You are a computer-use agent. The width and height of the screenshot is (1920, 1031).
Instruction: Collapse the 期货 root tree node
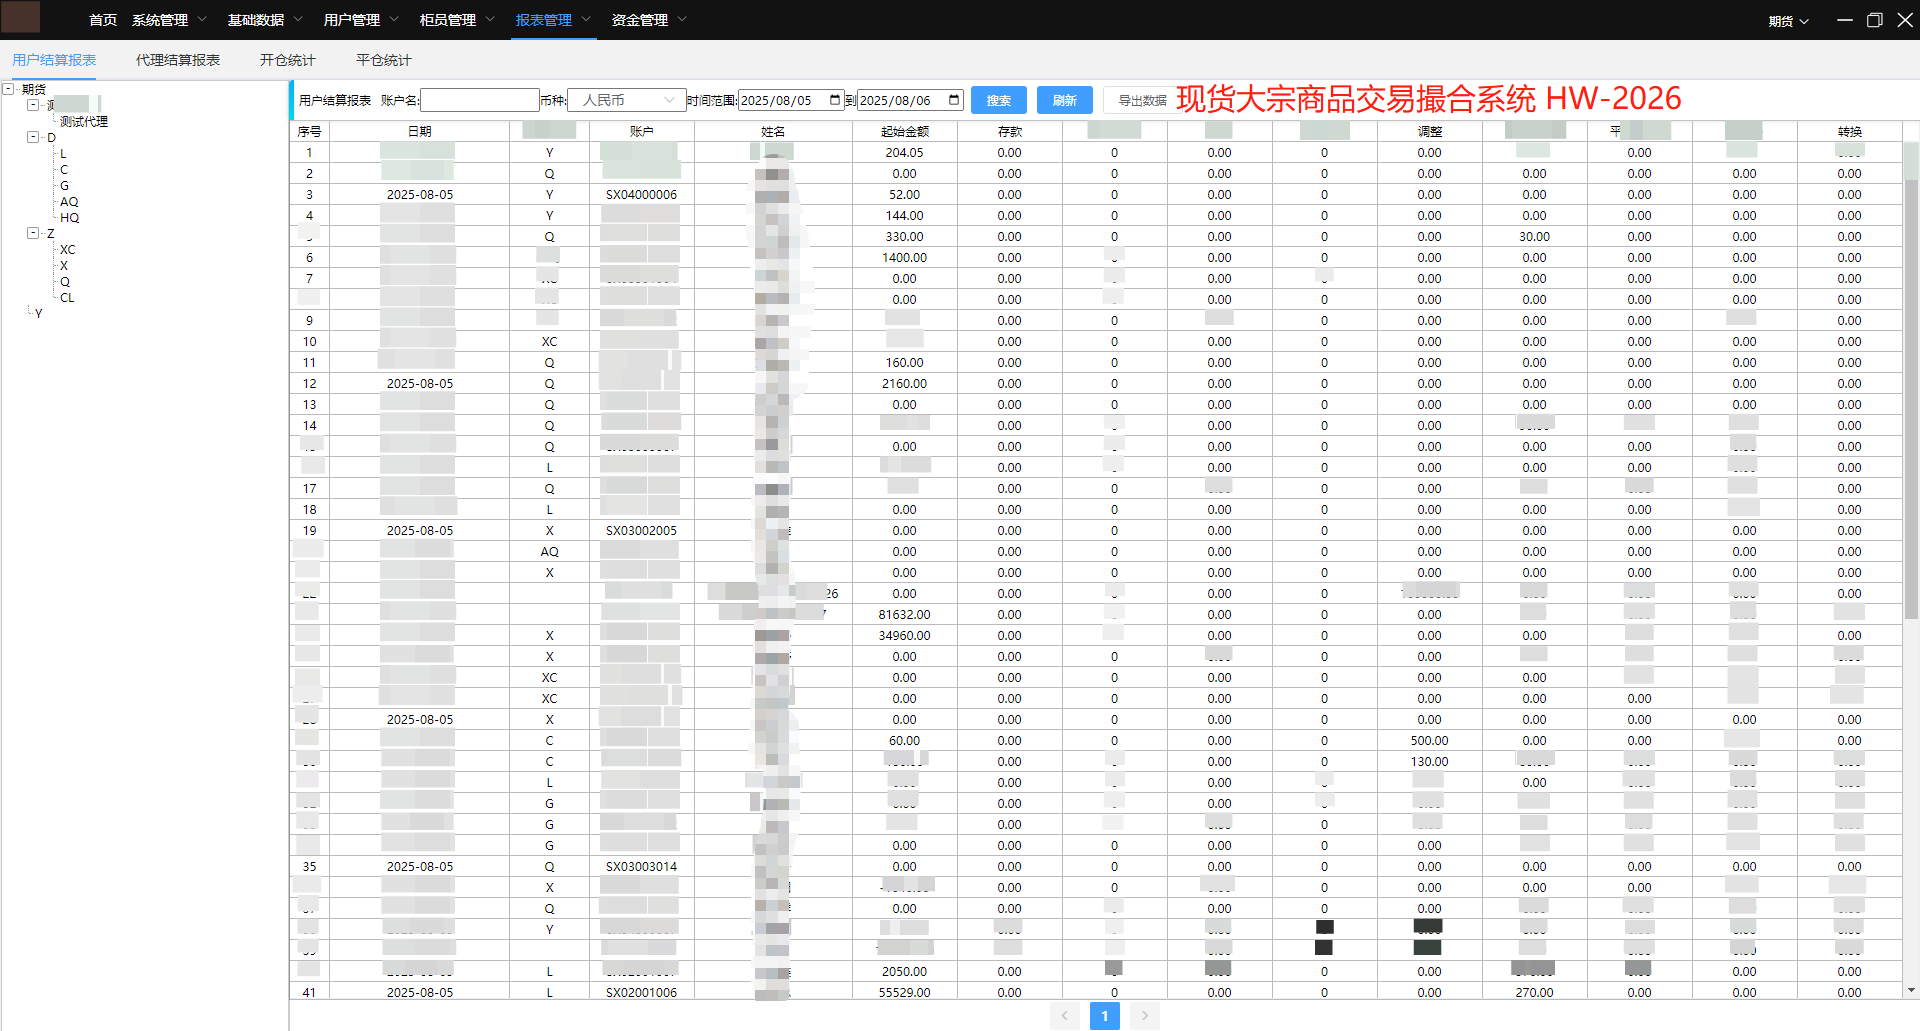(8, 89)
